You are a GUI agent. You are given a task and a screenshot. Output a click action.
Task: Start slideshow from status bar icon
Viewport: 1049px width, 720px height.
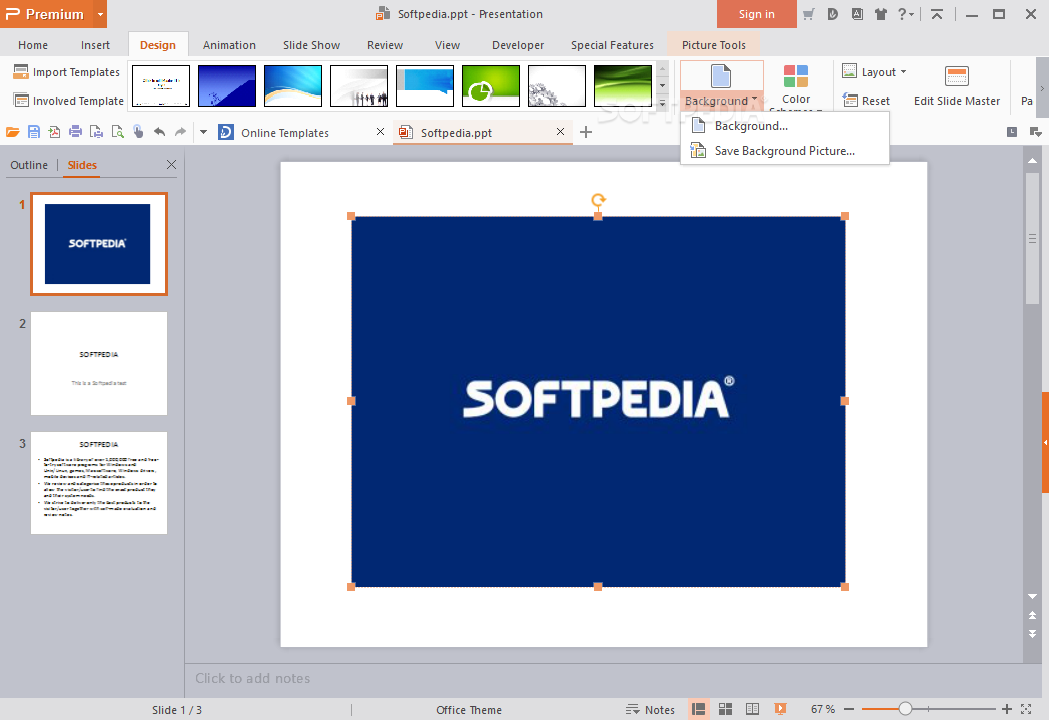(780, 709)
